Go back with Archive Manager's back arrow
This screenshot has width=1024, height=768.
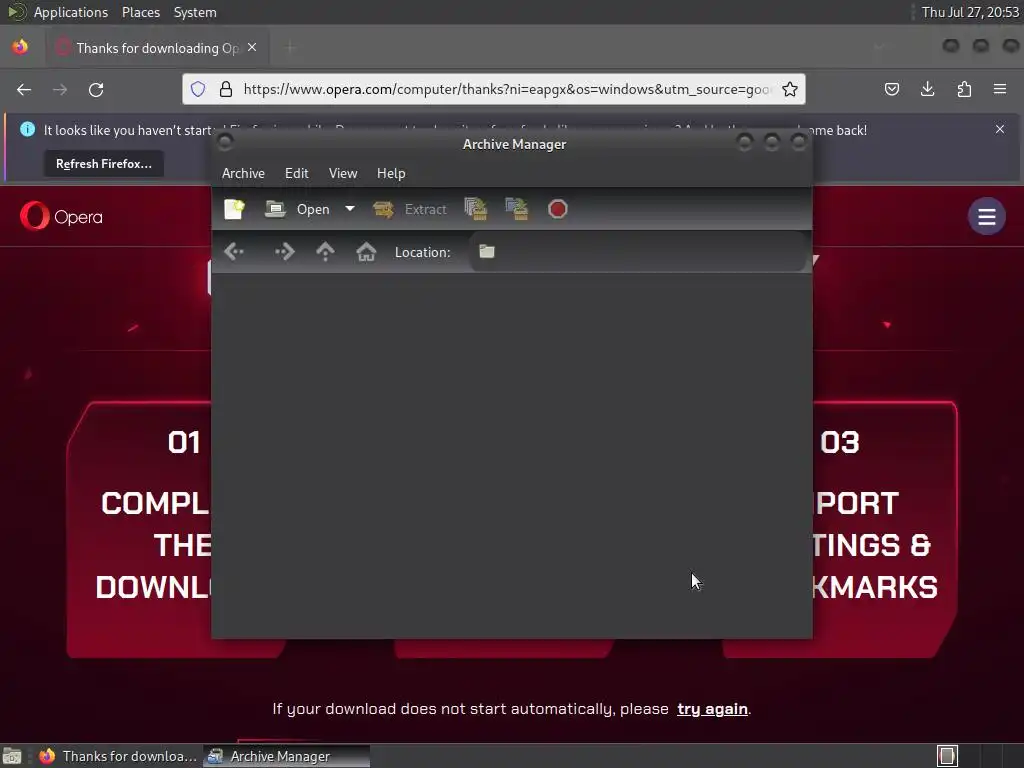234,251
